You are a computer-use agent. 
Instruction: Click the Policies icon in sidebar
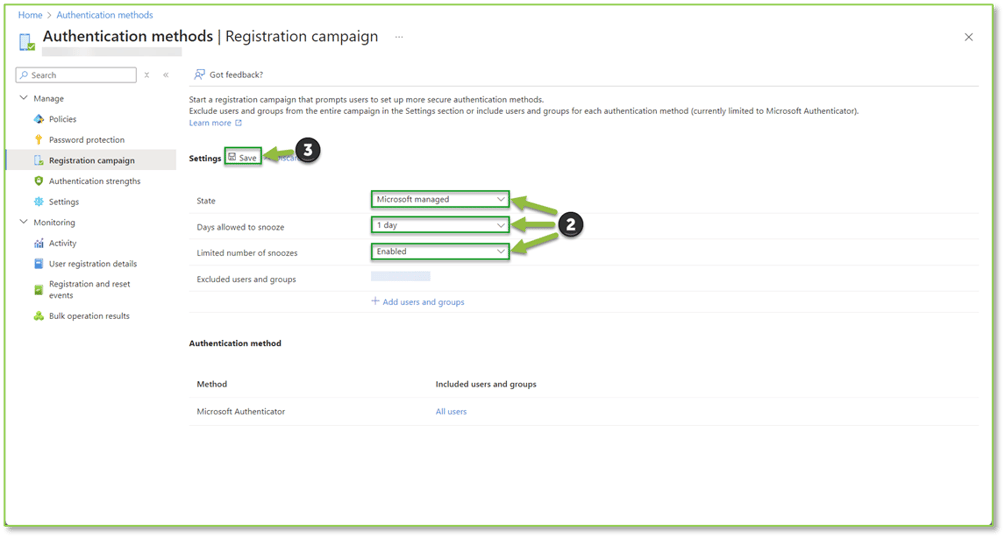point(38,119)
